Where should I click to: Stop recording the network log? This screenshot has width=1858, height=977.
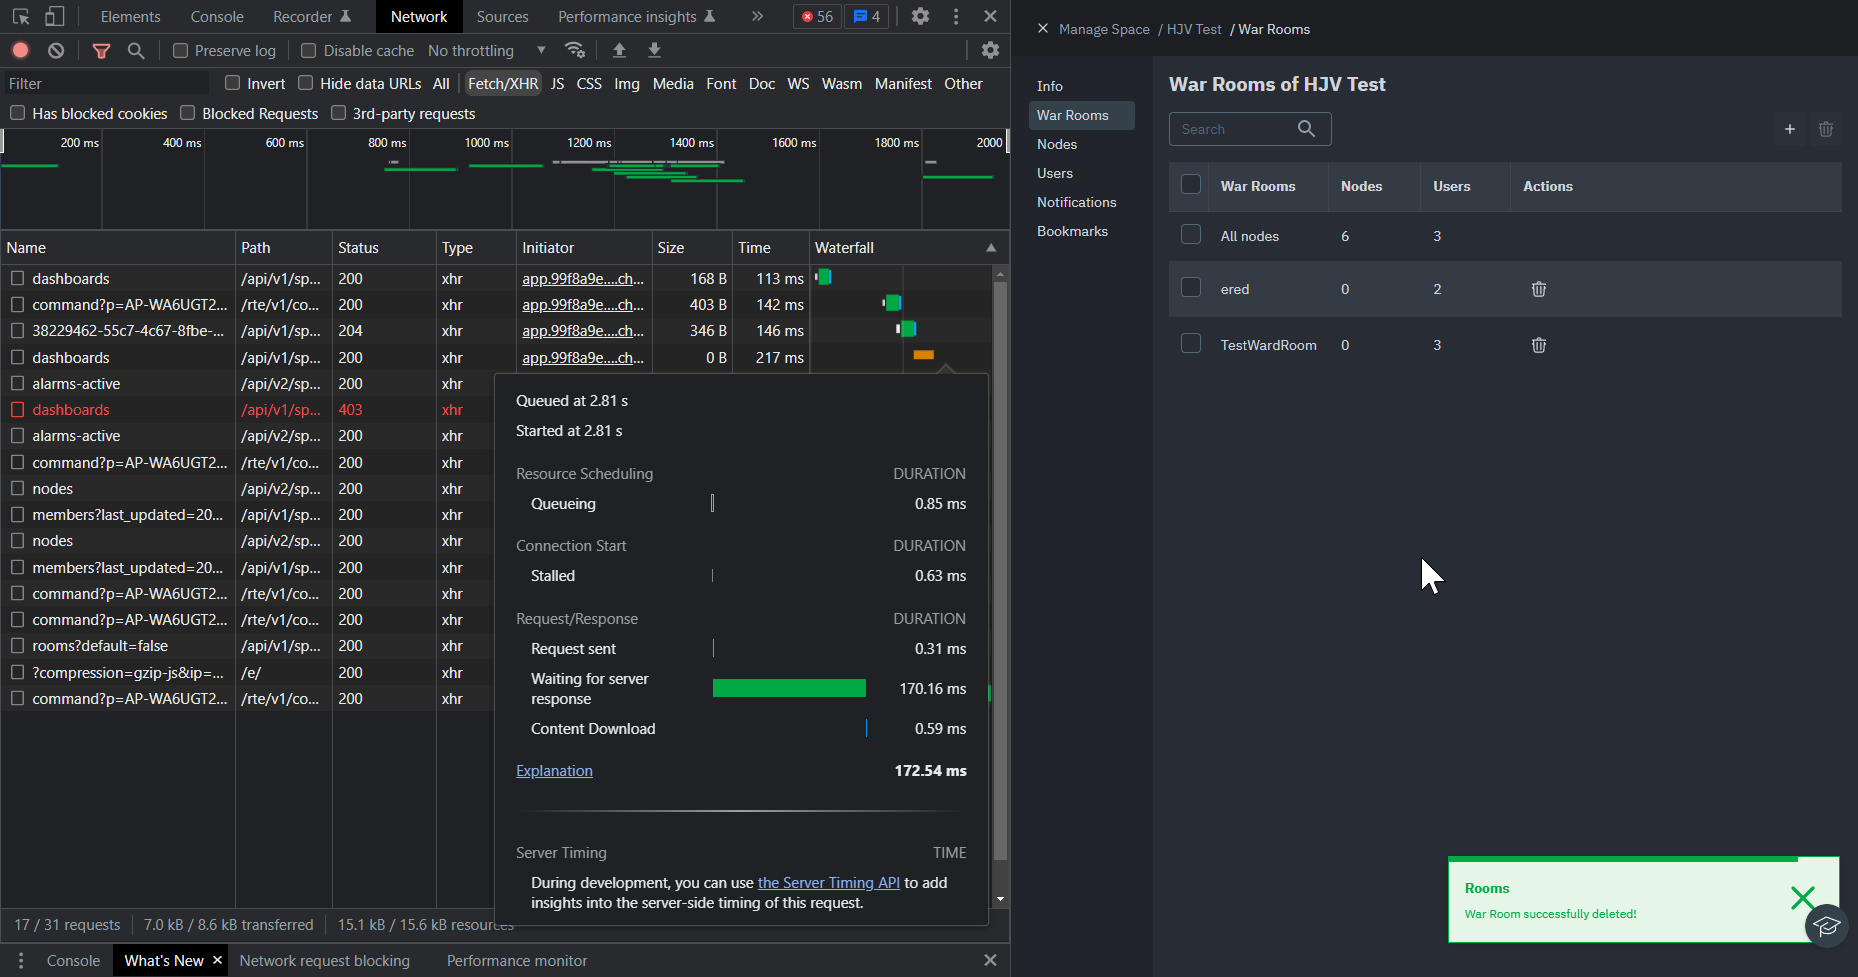point(20,50)
